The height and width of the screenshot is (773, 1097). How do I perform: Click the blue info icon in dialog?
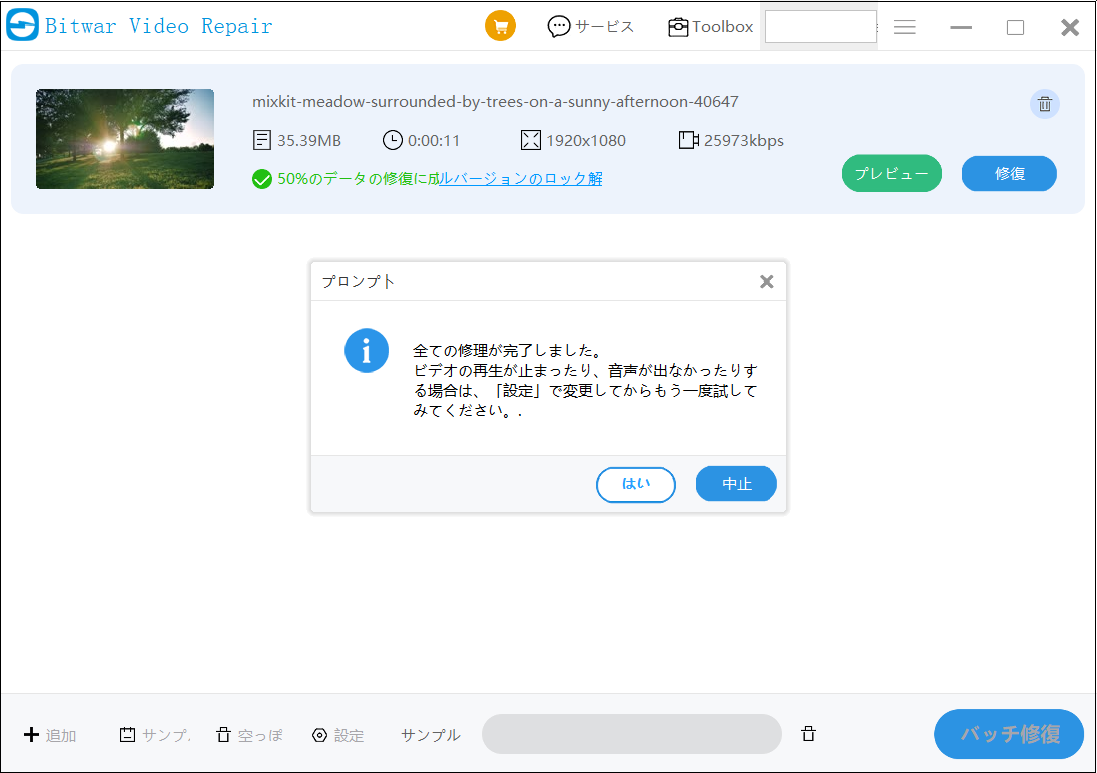pos(367,350)
